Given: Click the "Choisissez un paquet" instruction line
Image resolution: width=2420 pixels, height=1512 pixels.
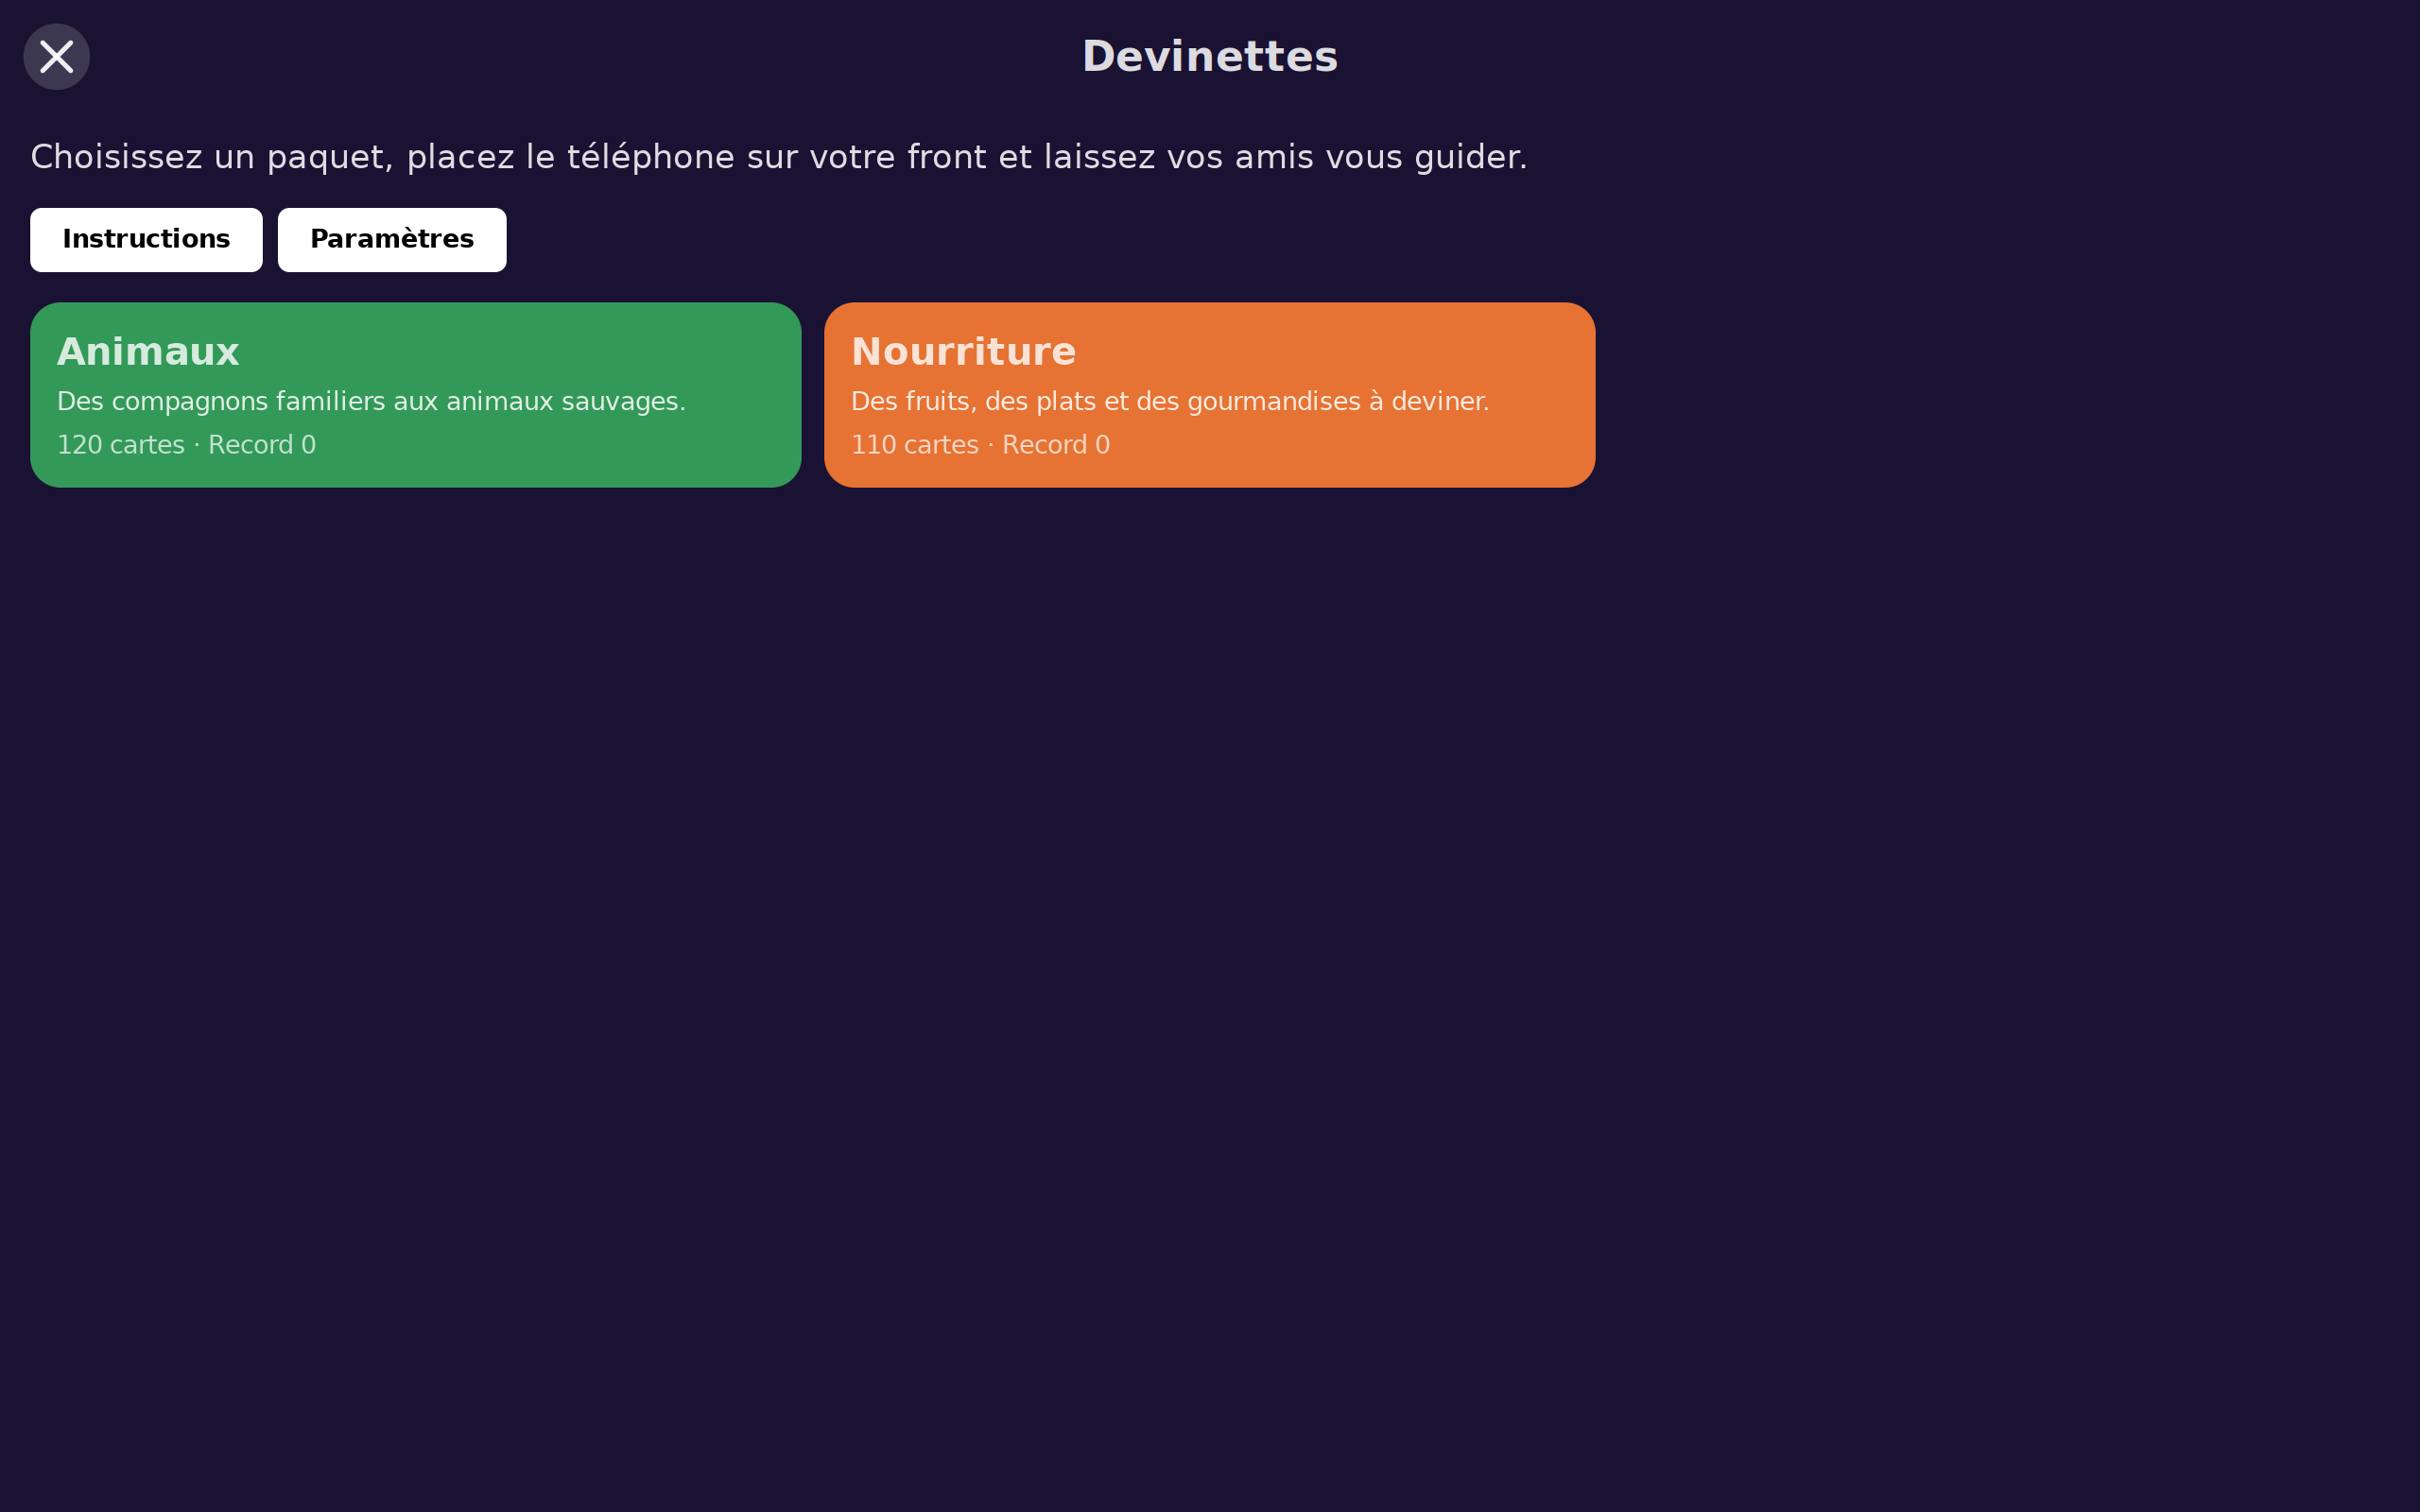Looking at the screenshot, I should click(x=779, y=158).
